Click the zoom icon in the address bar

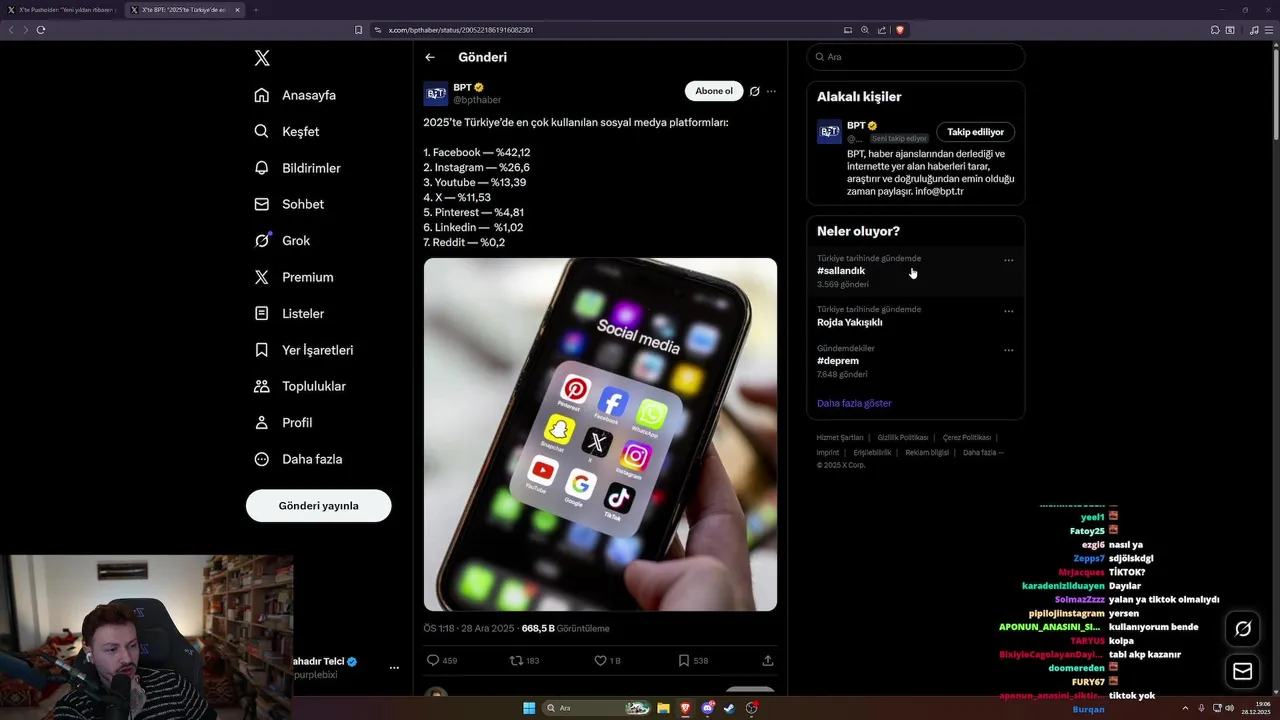[865, 30]
